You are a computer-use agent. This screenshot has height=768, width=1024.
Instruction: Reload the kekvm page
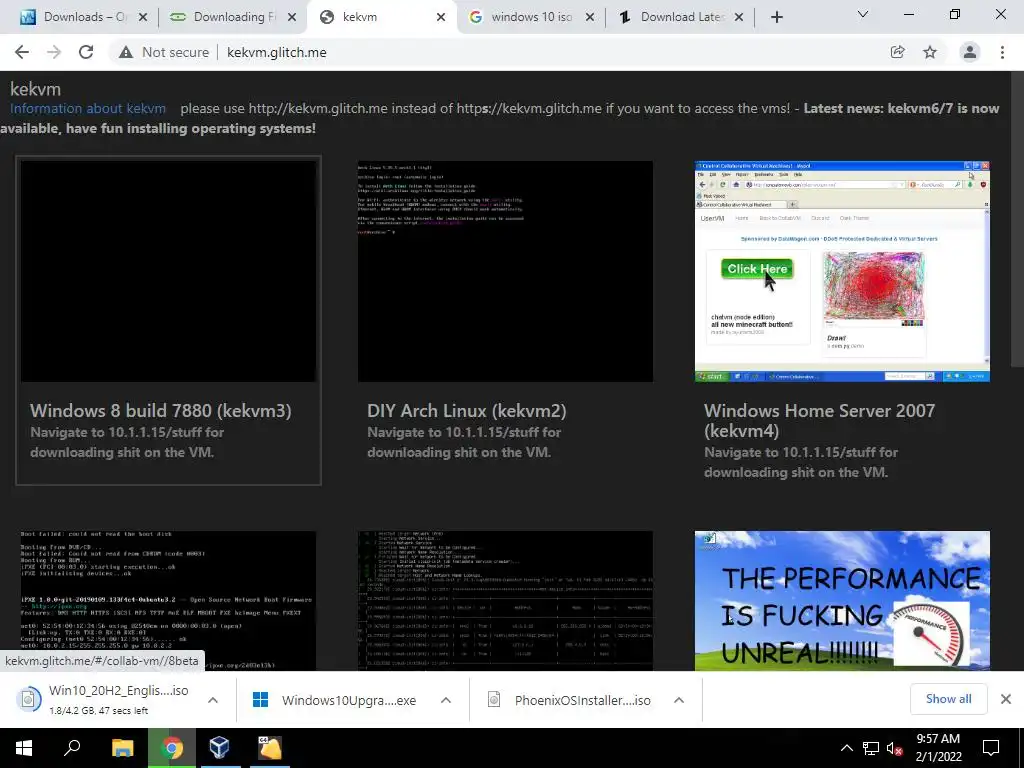[x=86, y=52]
